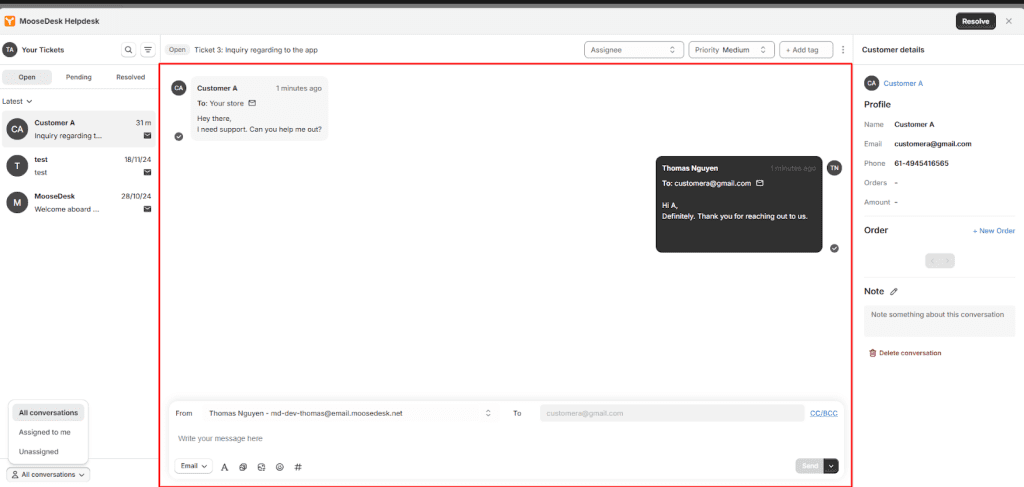Select 'Assigned to me' option
Screen dimensions: 1024x487
click(44, 432)
